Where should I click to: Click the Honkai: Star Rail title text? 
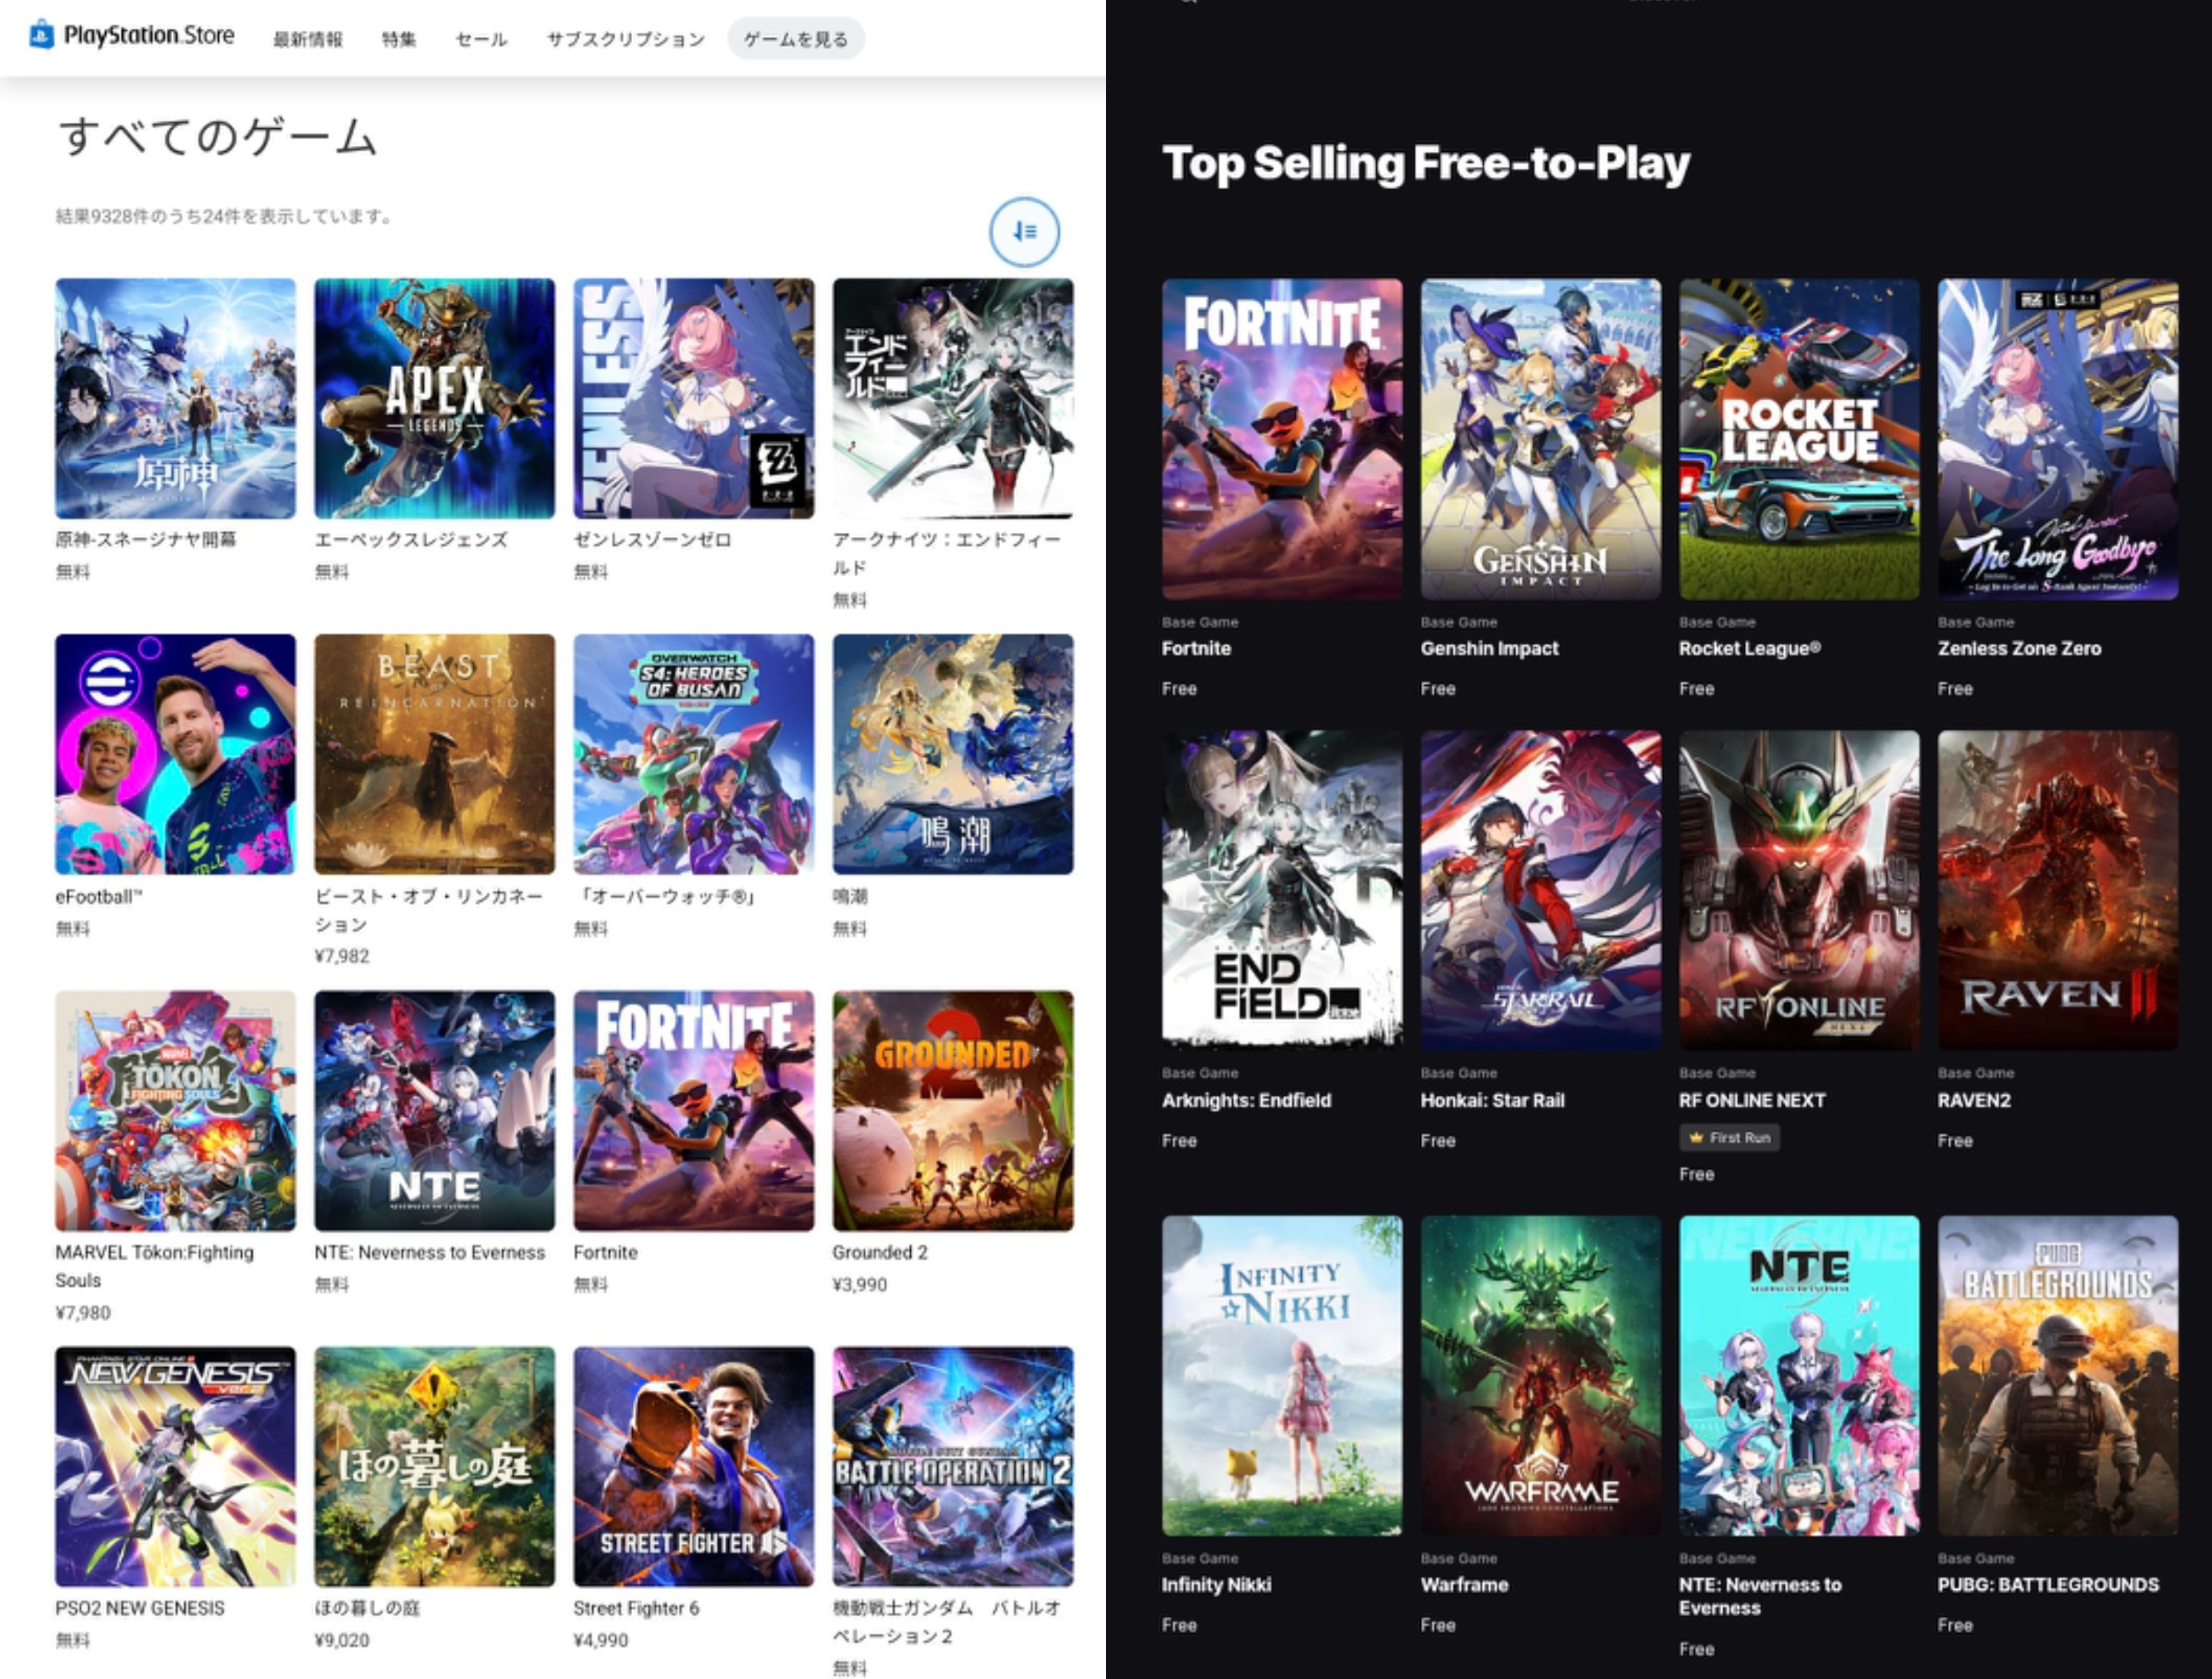(1493, 1100)
